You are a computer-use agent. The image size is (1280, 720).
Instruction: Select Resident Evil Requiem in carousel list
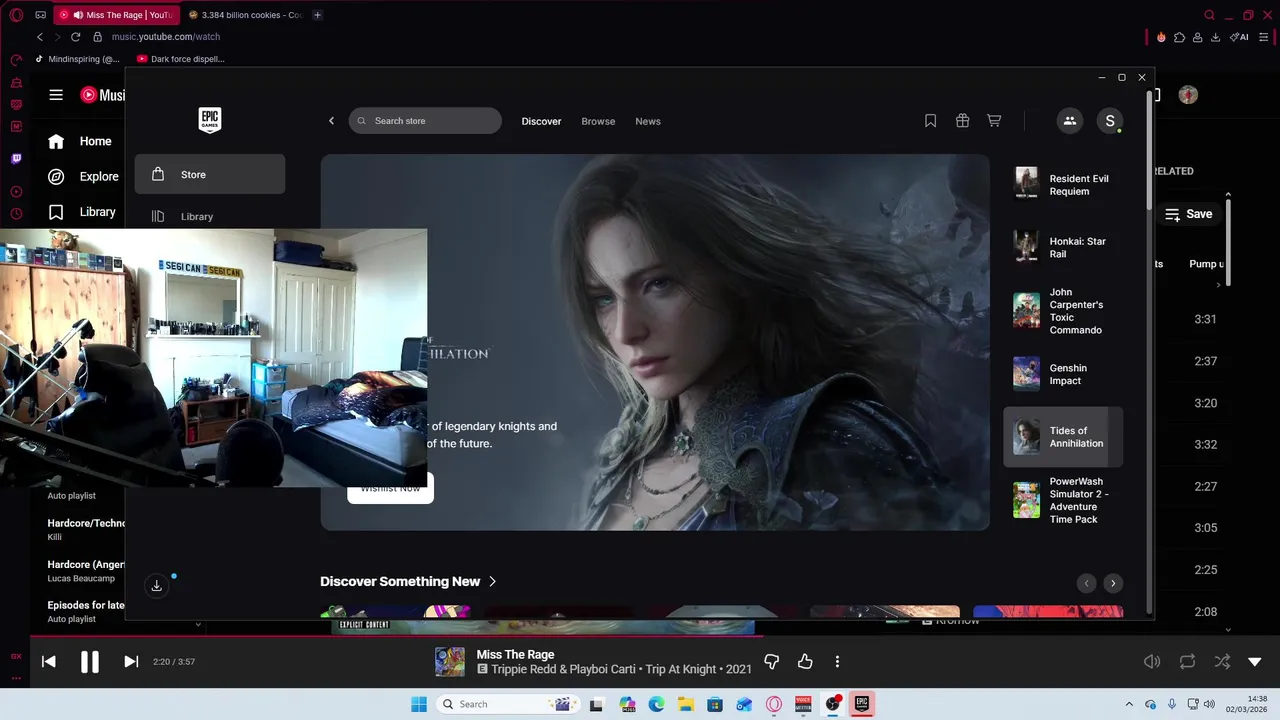(1063, 184)
